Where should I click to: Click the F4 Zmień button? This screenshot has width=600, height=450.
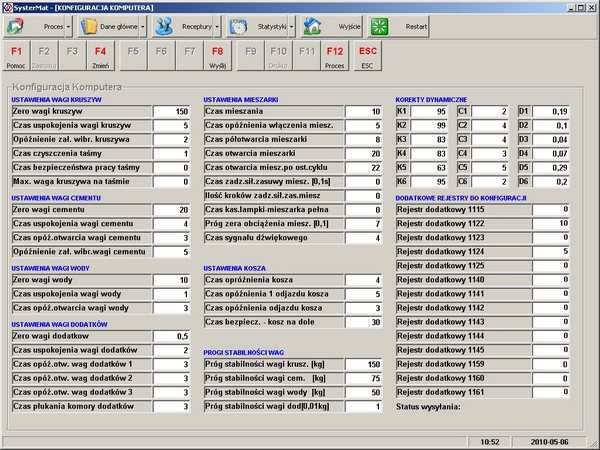coord(100,56)
